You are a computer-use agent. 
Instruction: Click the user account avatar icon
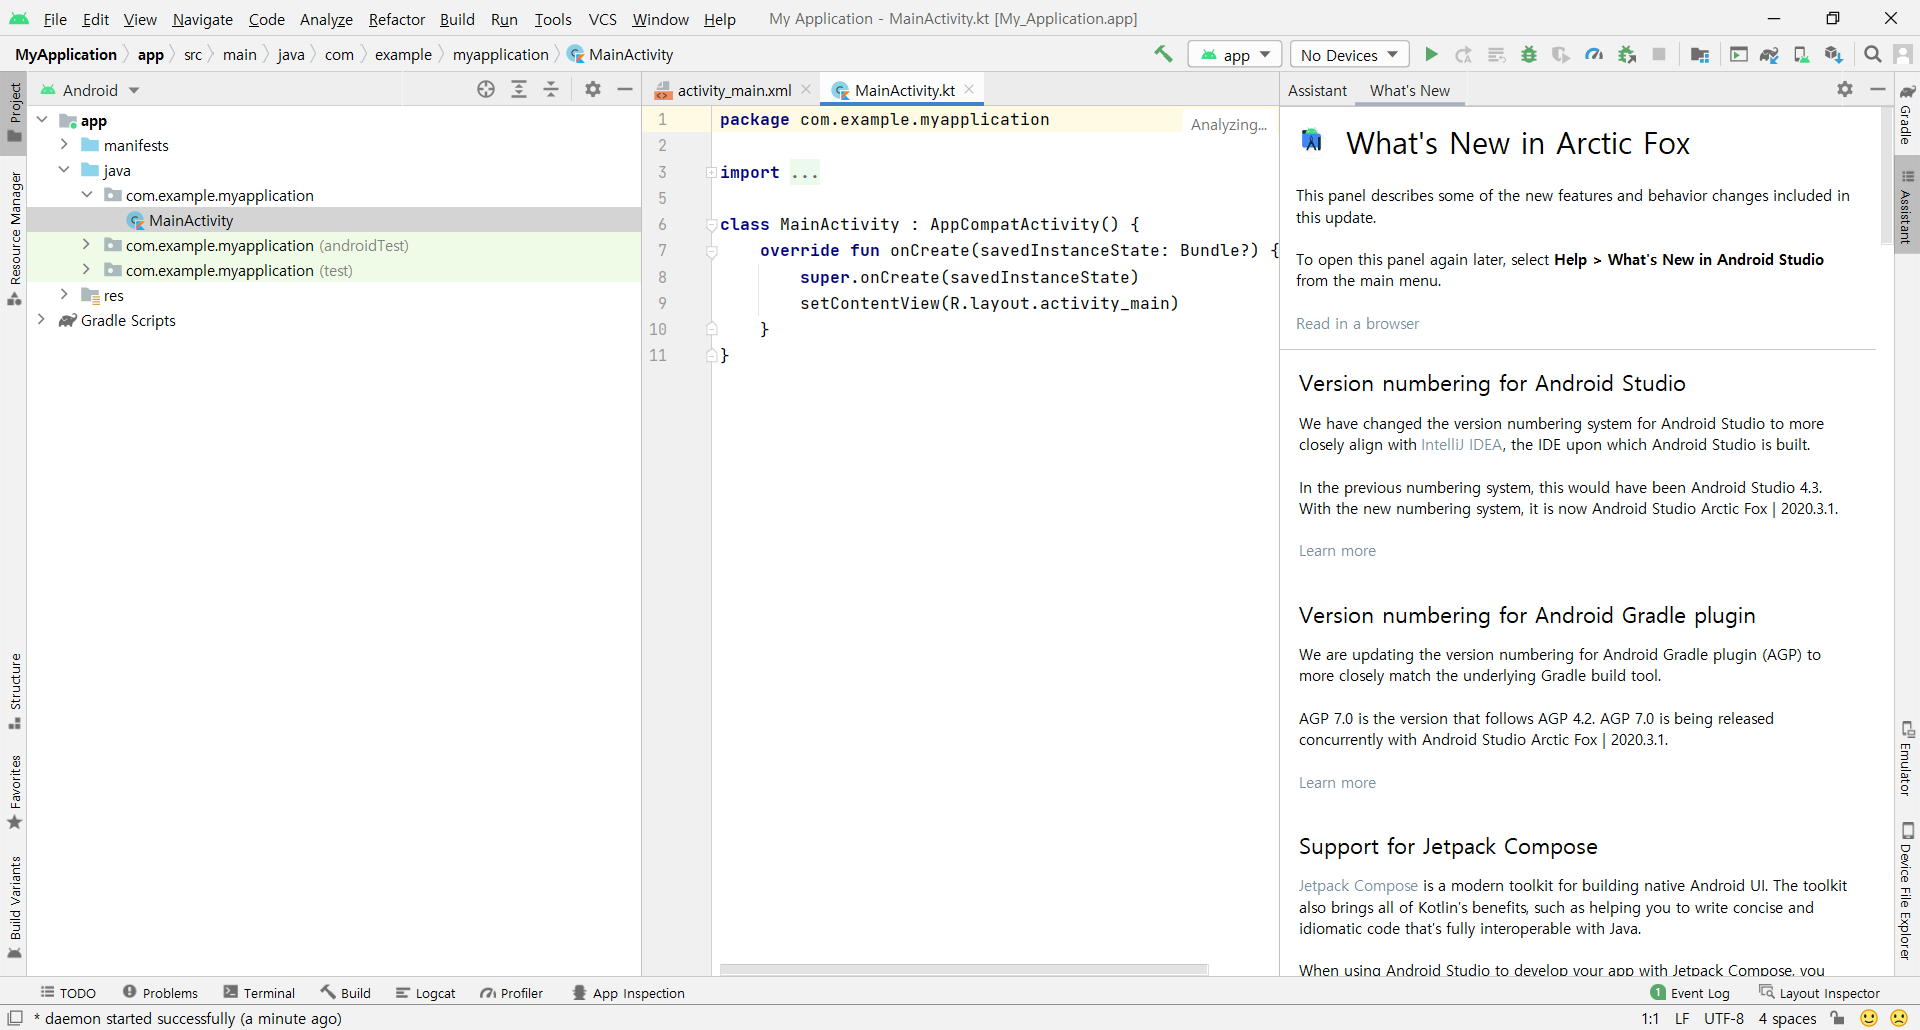[x=1904, y=54]
